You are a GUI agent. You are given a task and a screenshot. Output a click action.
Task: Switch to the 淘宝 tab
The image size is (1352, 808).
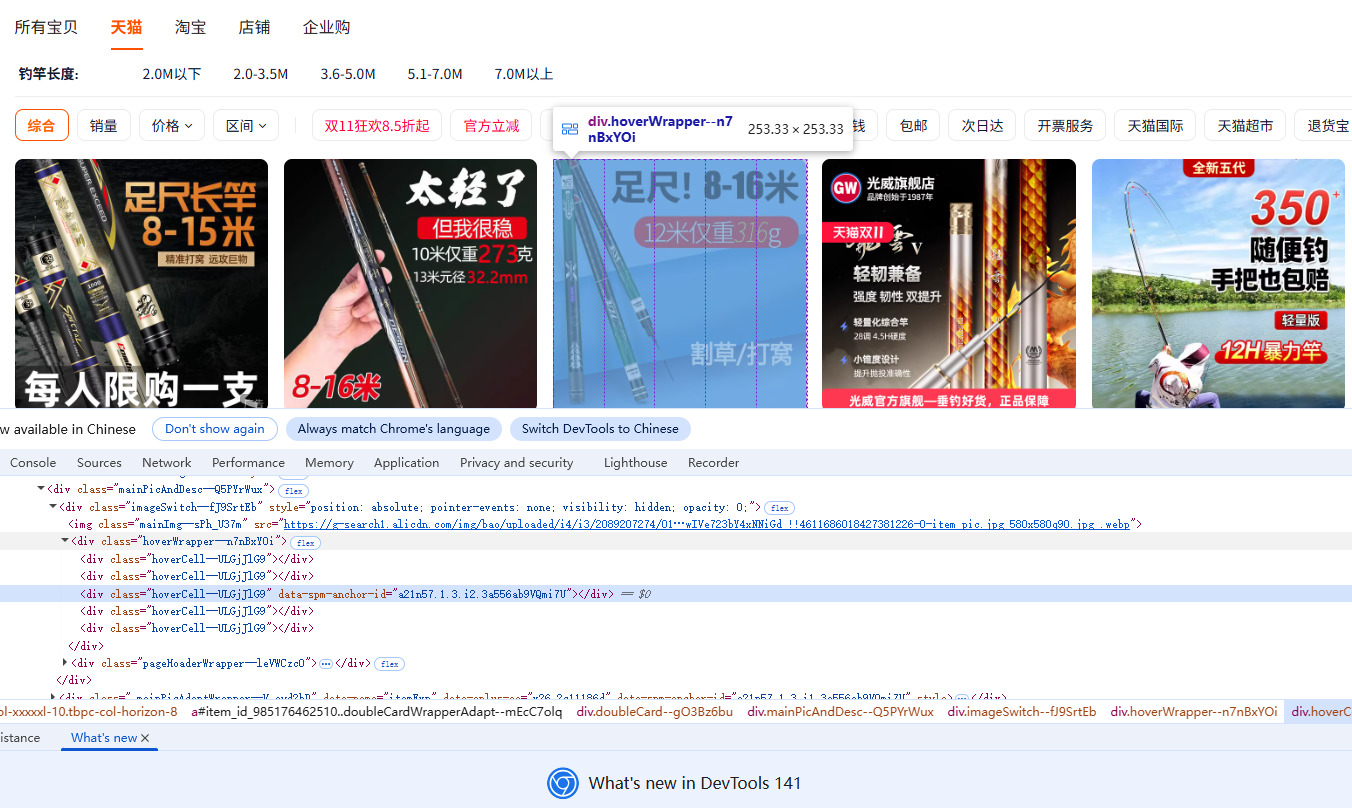[x=190, y=27]
